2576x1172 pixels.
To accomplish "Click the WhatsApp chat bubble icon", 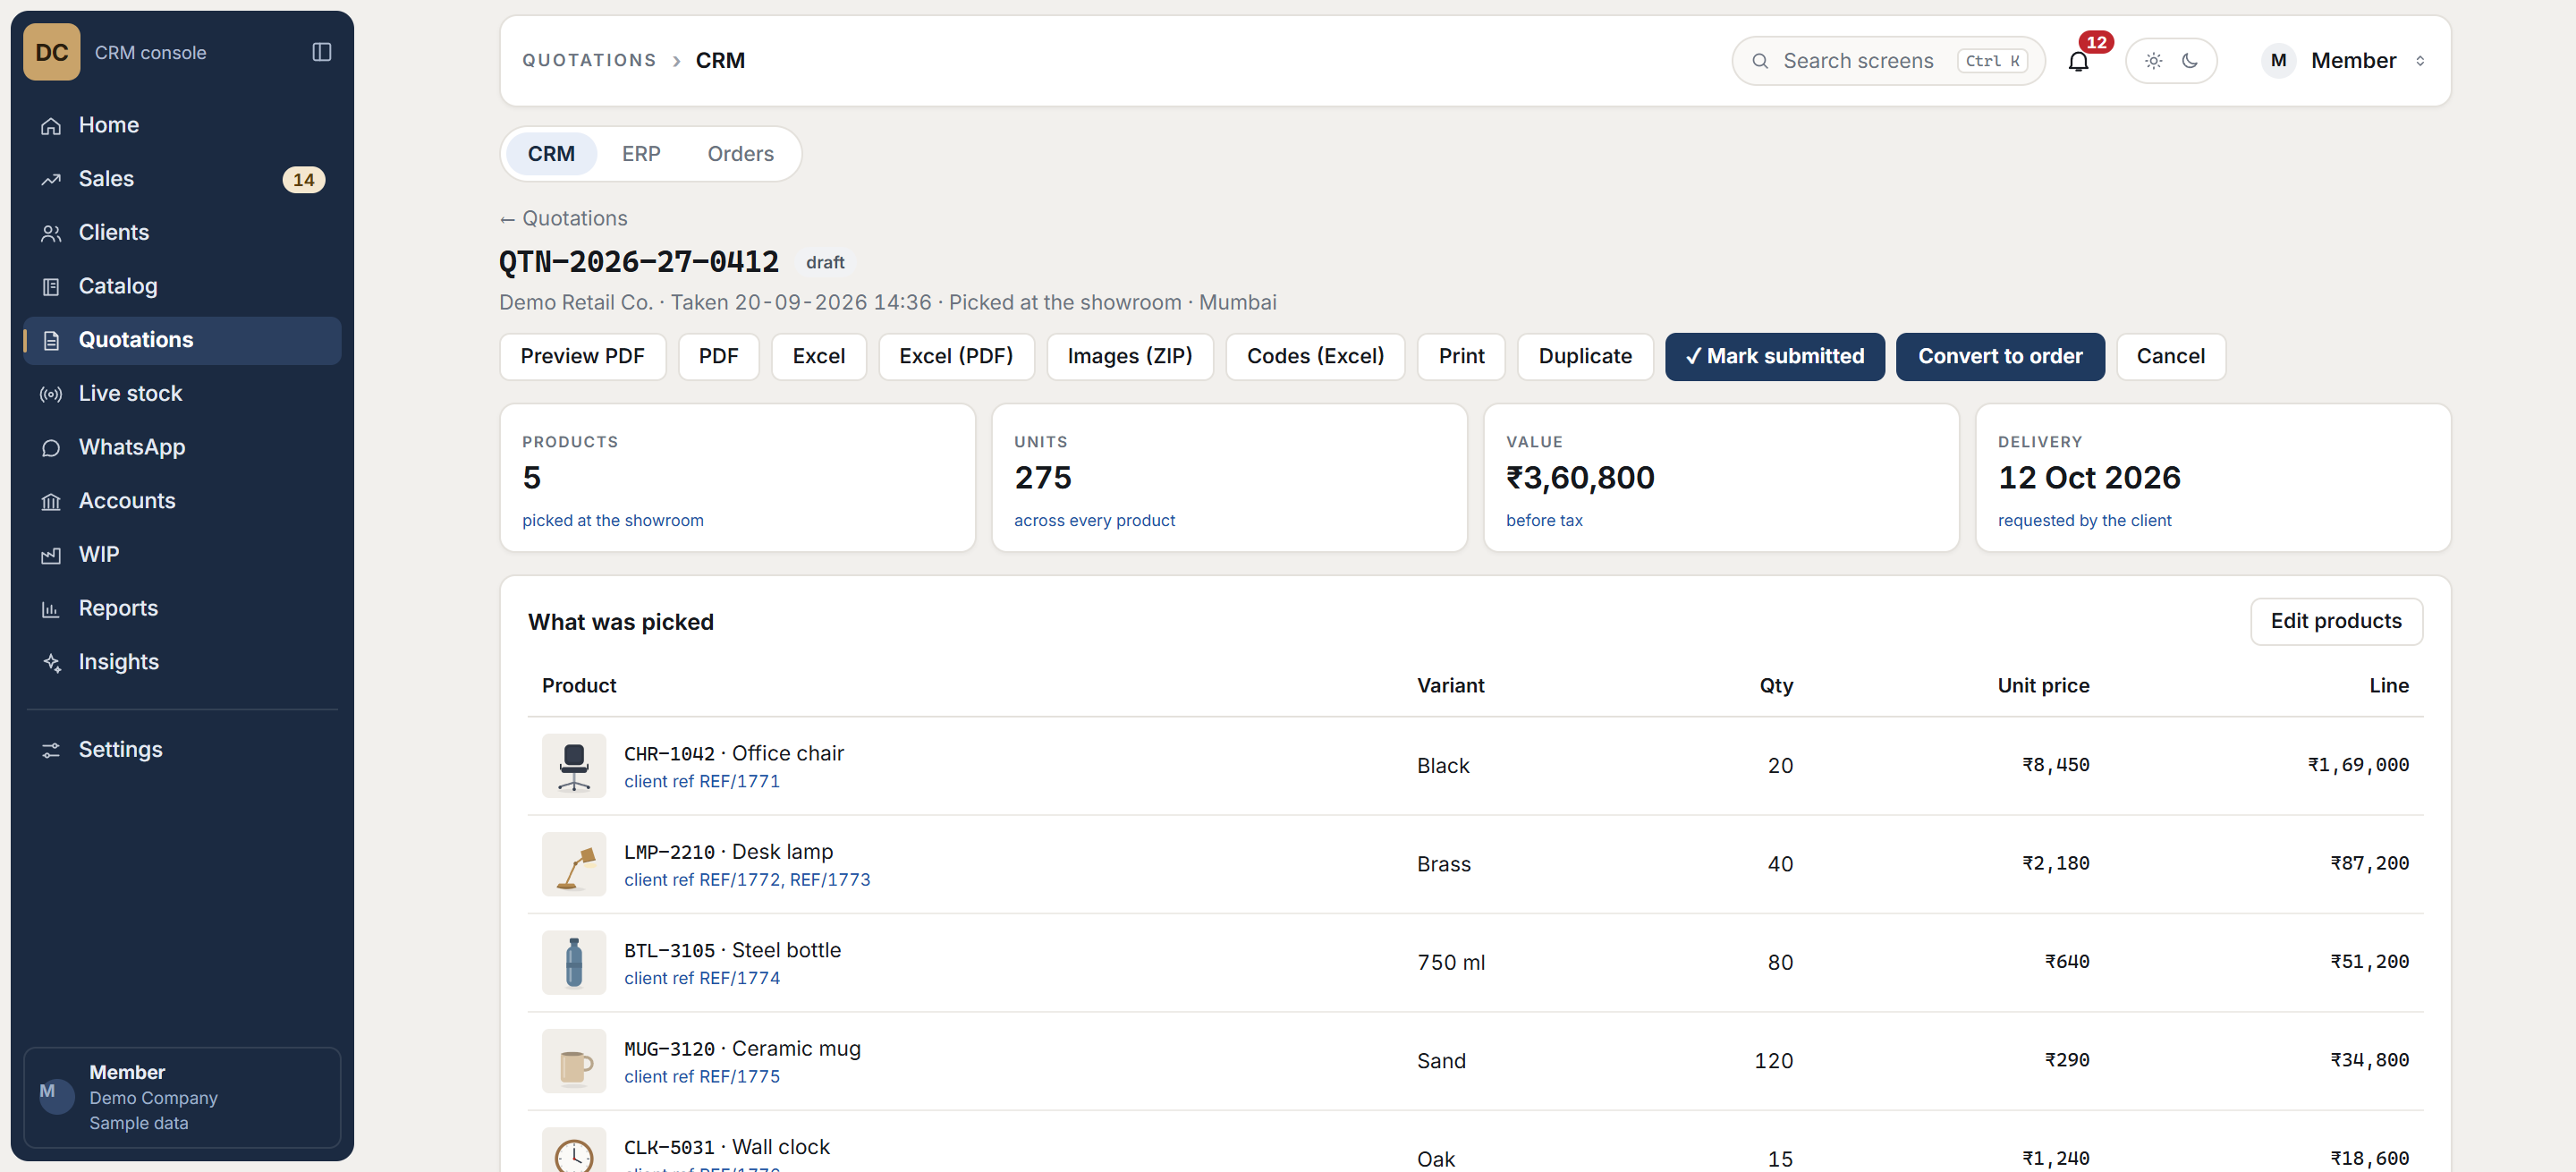I will tap(51, 448).
